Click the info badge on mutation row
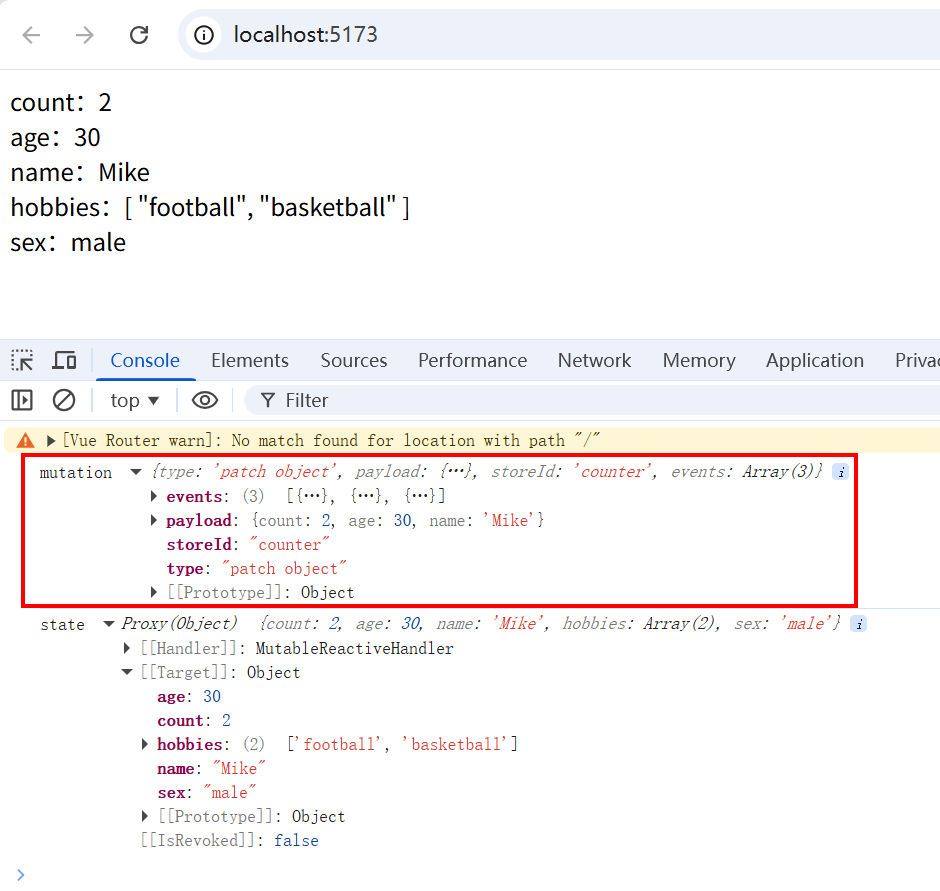940x891 pixels. point(840,472)
